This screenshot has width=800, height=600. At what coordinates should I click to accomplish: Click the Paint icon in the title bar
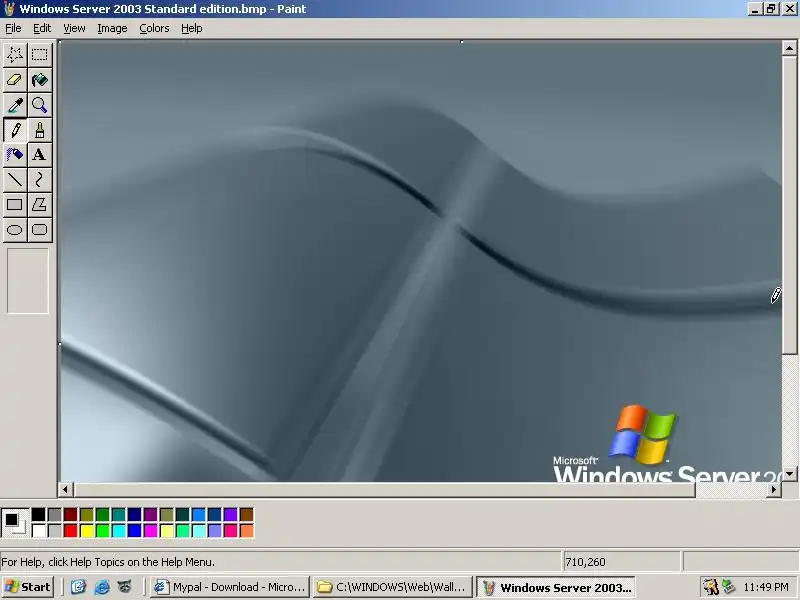click(9, 9)
